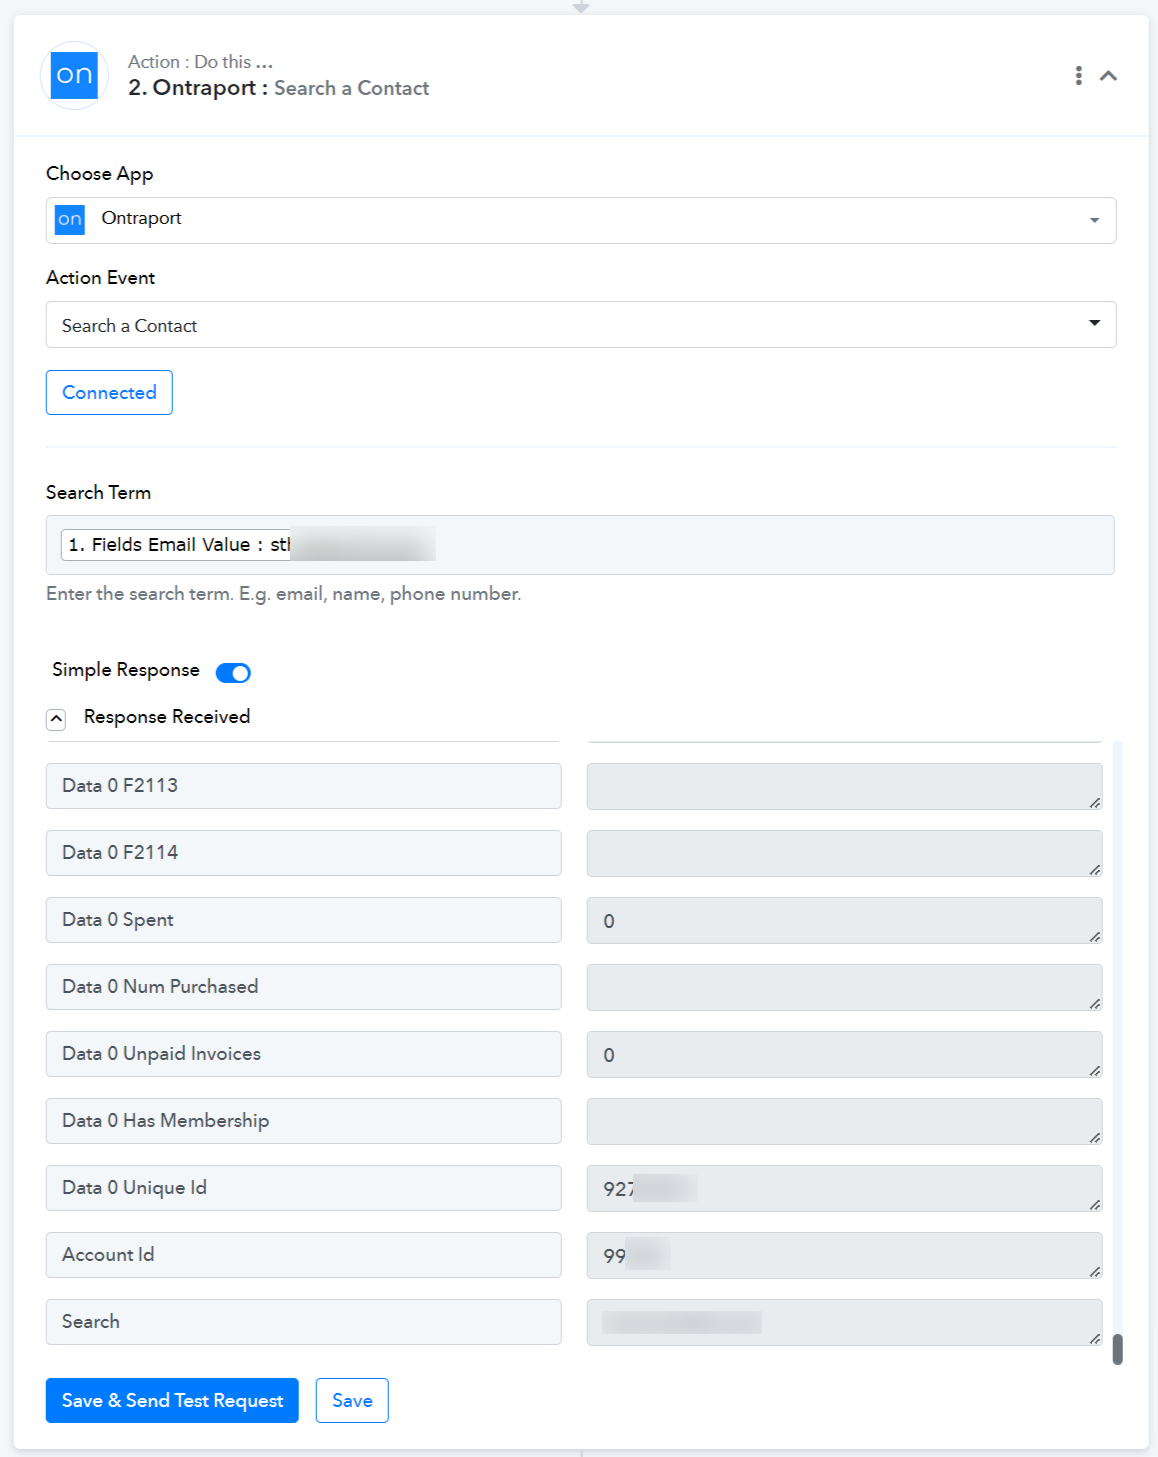1158x1457 pixels.
Task: Click the Data 0 Num Purchased label
Action: point(303,987)
